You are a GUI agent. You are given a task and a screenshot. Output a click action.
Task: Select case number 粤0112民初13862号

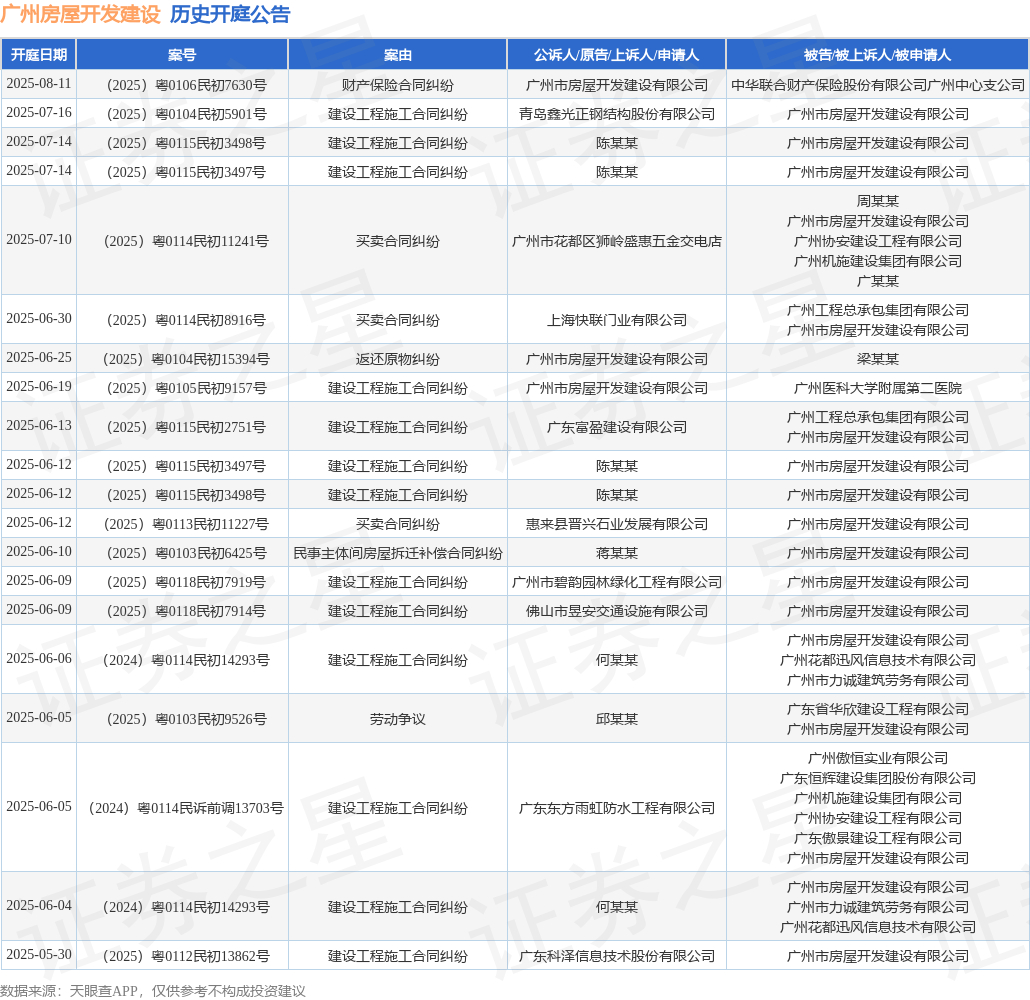tap(187, 956)
